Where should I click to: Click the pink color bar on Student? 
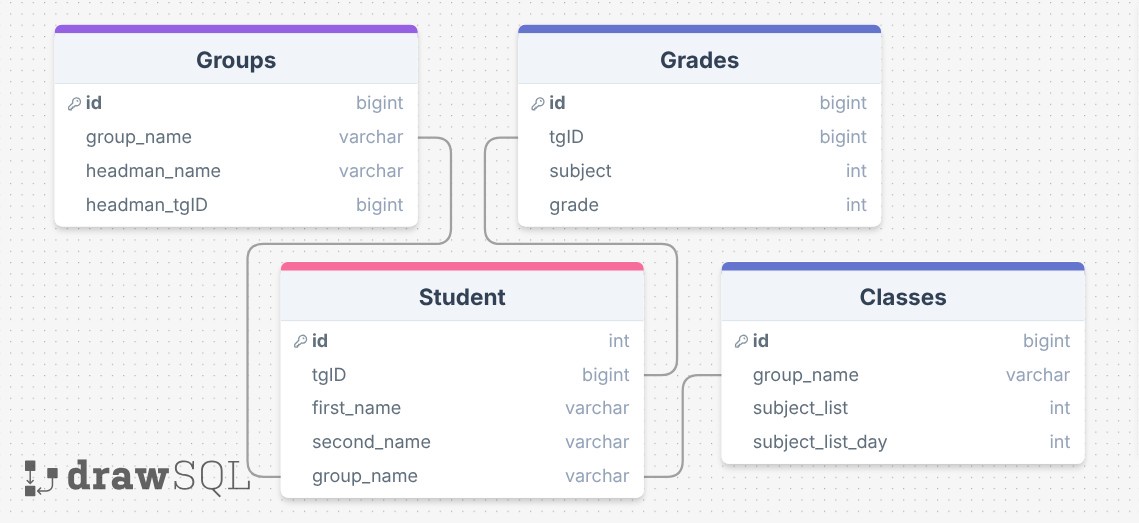tap(462, 266)
